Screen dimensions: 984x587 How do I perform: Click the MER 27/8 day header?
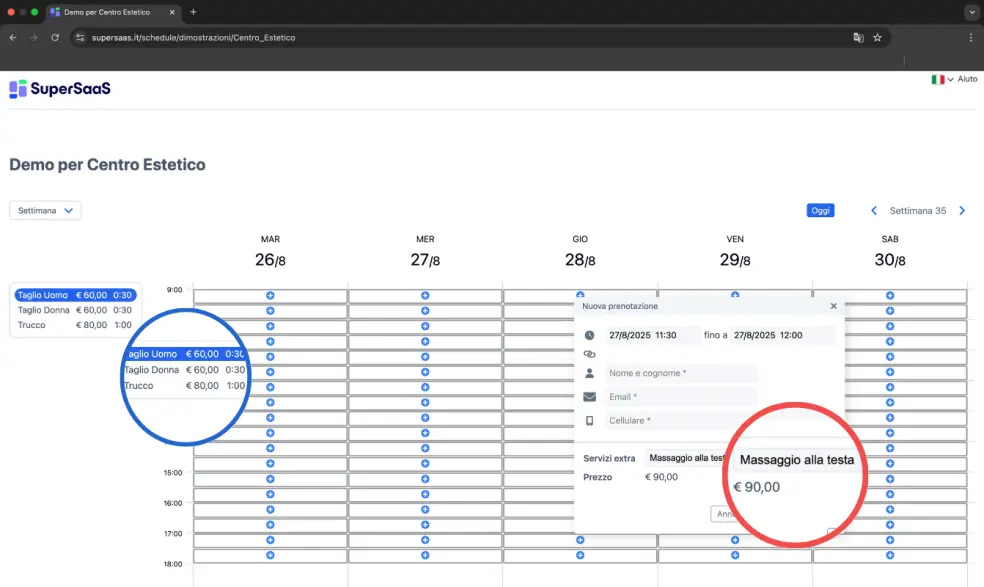[425, 252]
